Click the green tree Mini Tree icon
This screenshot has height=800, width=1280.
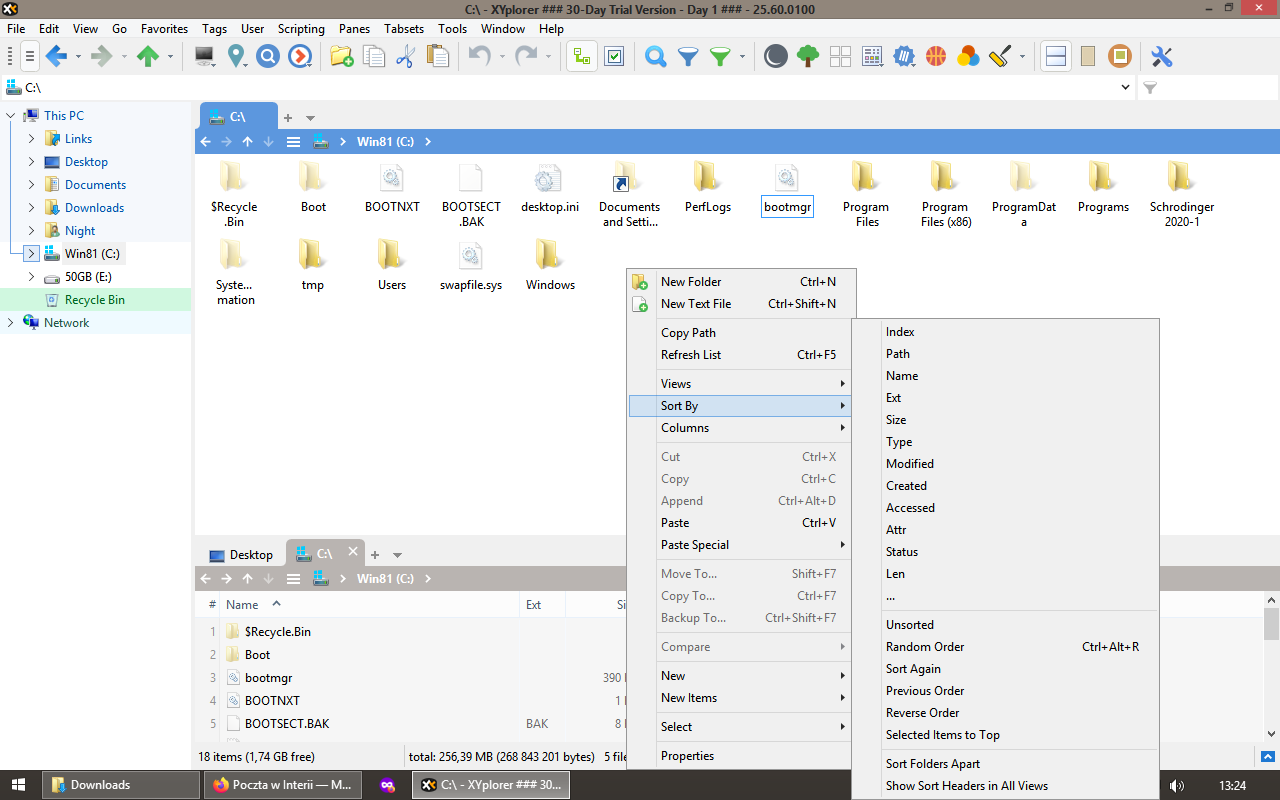[x=808, y=57]
